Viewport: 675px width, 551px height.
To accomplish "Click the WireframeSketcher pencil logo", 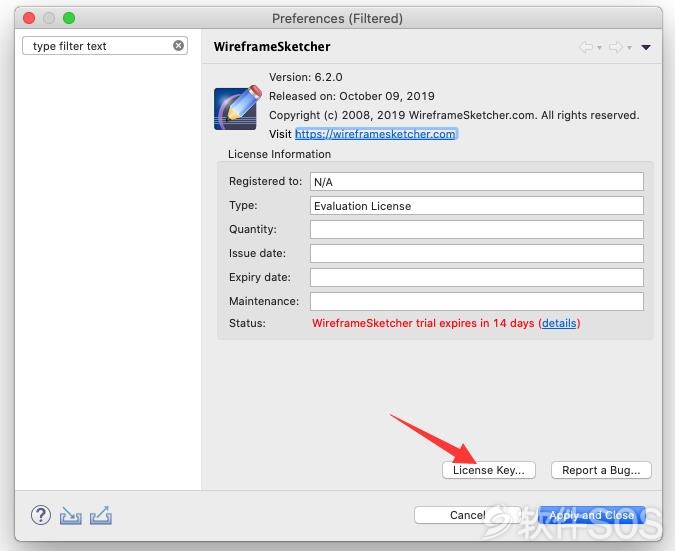I will [x=238, y=107].
